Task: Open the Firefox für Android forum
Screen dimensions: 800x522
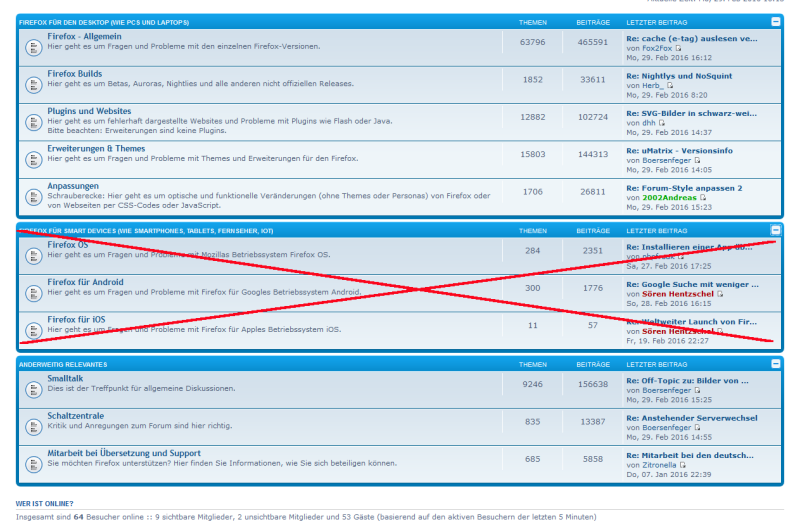Action: [x=85, y=282]
